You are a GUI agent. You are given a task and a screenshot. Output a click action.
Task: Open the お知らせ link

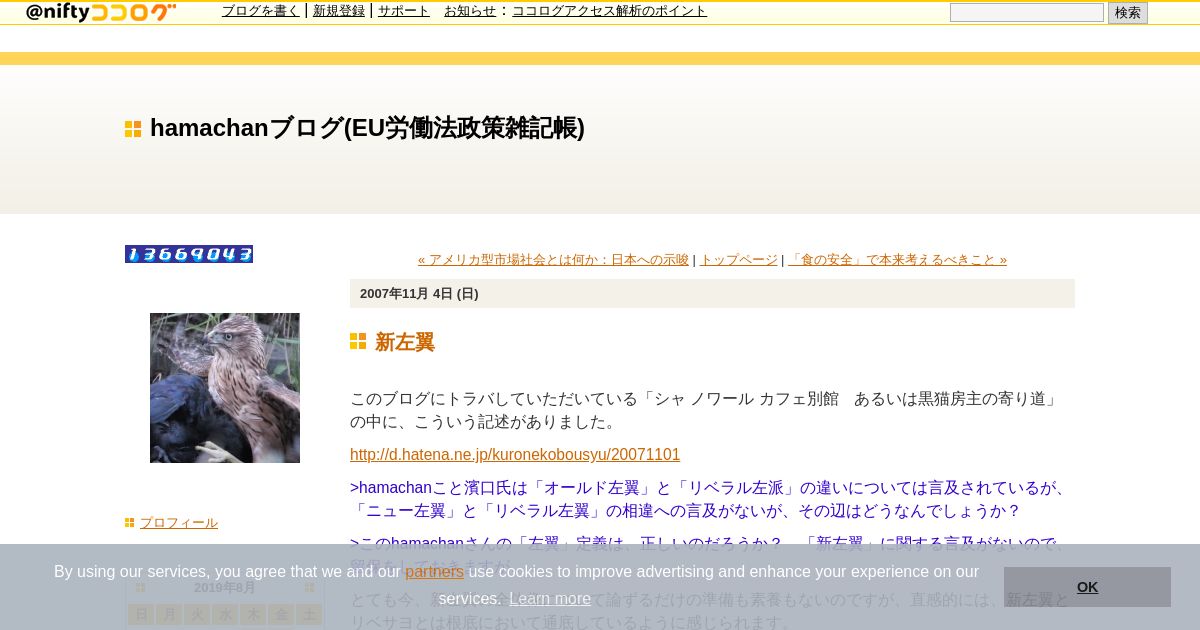coord(470,11)
